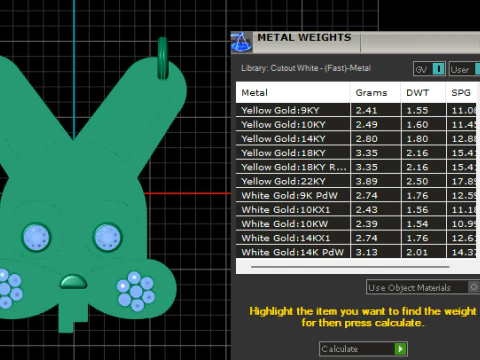Click the SPG column header
The image size is (480, 360).
(461, 92)
